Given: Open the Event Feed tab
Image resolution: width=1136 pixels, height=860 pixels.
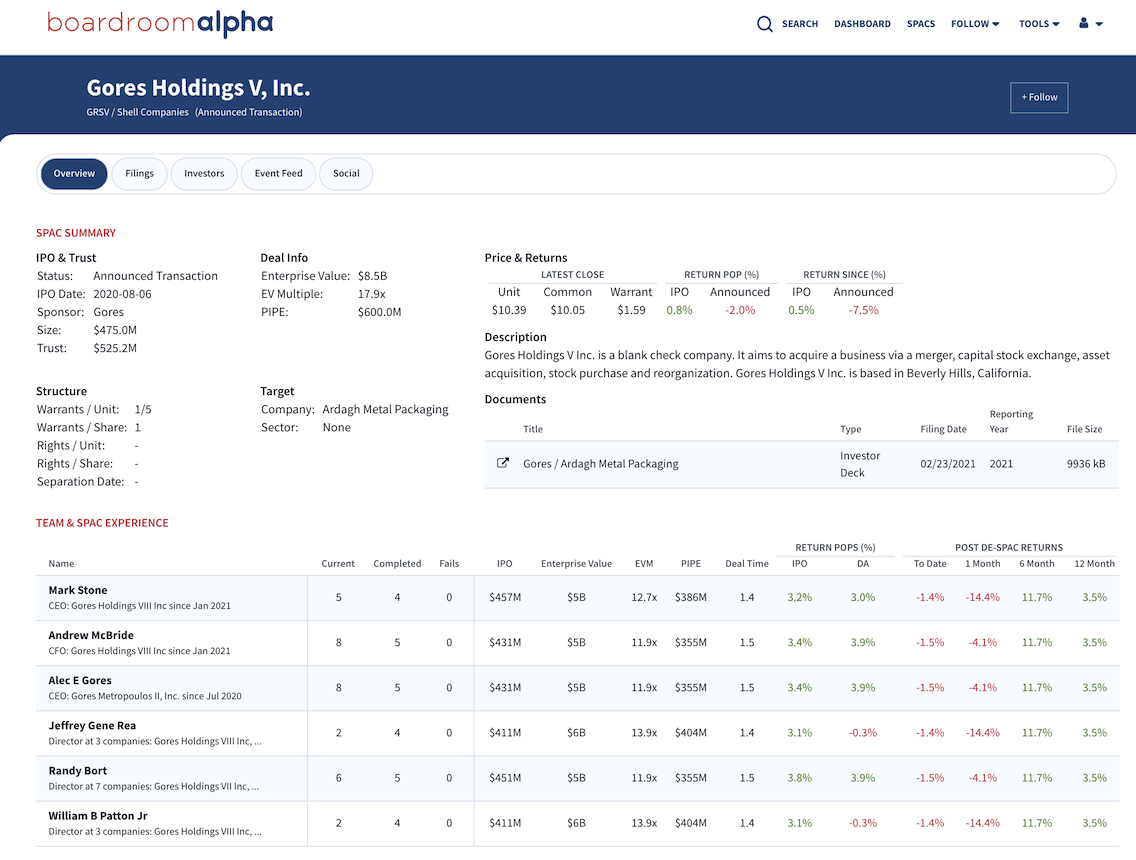Looking at the screenshot, I should pos(278,174).
